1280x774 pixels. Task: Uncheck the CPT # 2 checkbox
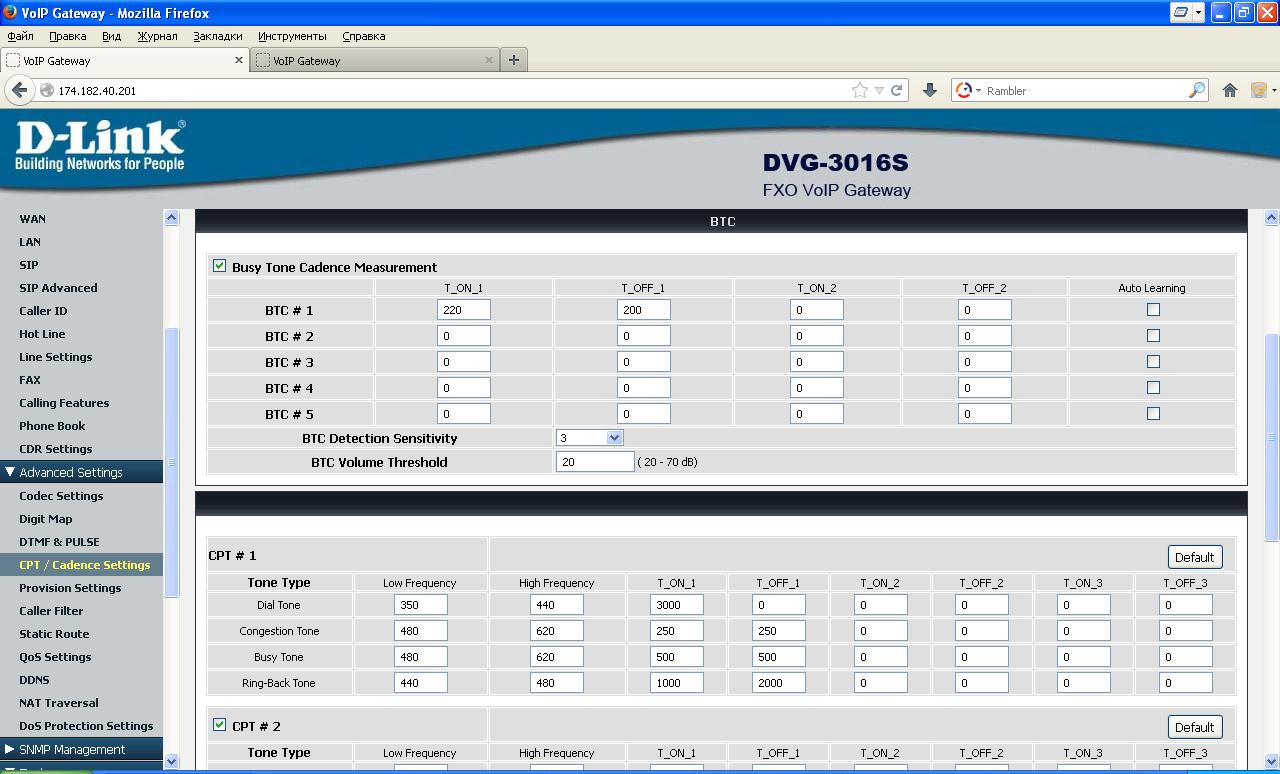click(219, 725)
